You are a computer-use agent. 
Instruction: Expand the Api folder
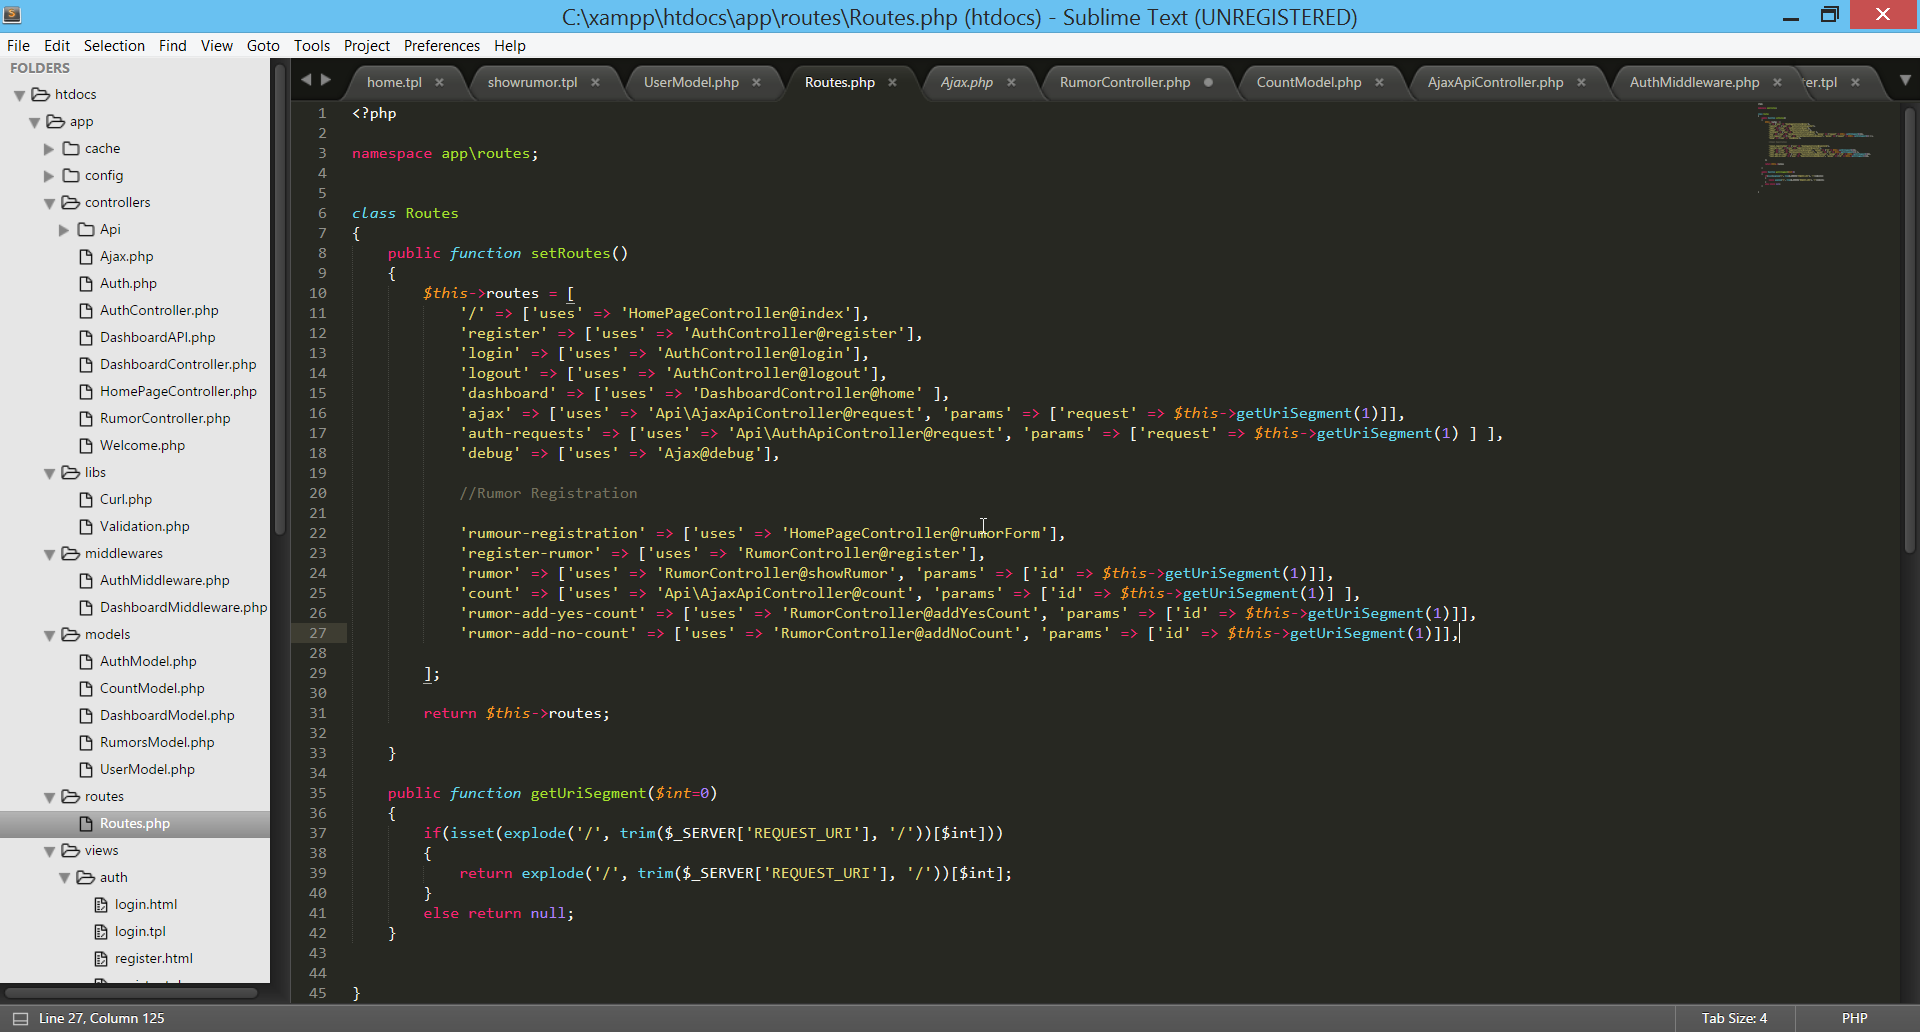tap(64, 230)
